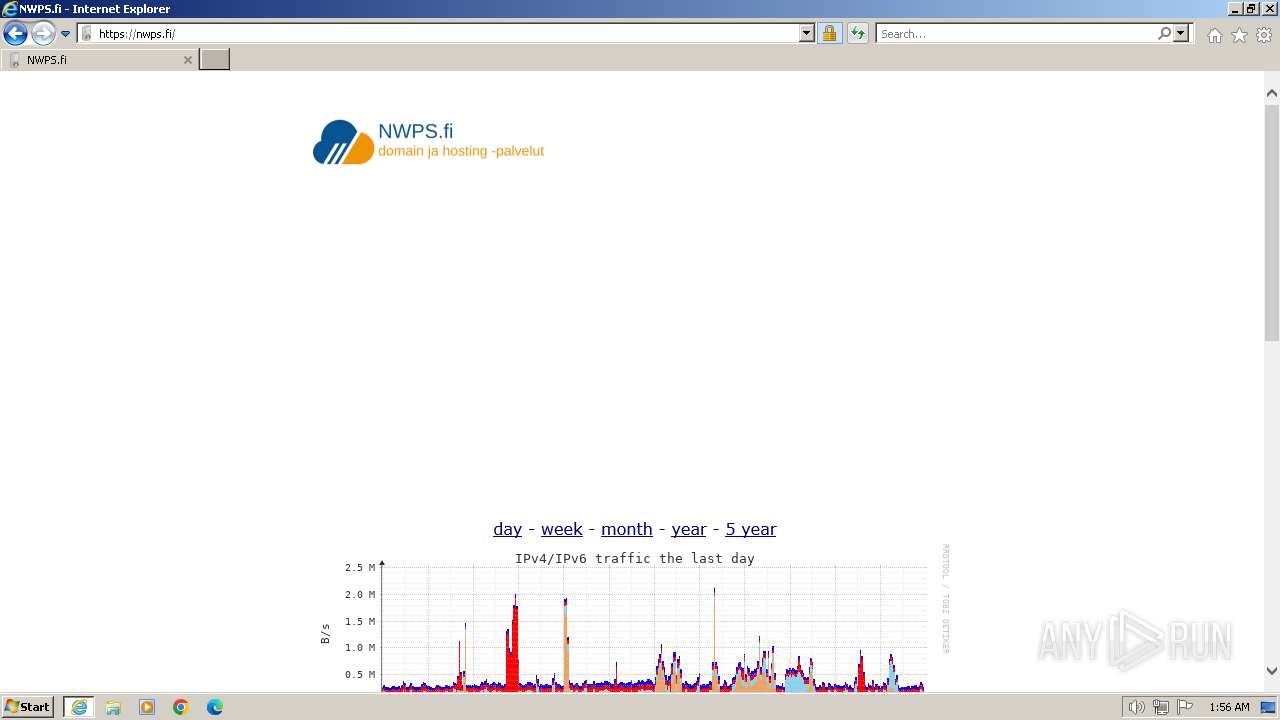Open recent pages dropdown beside Forward button

(65, 34)
